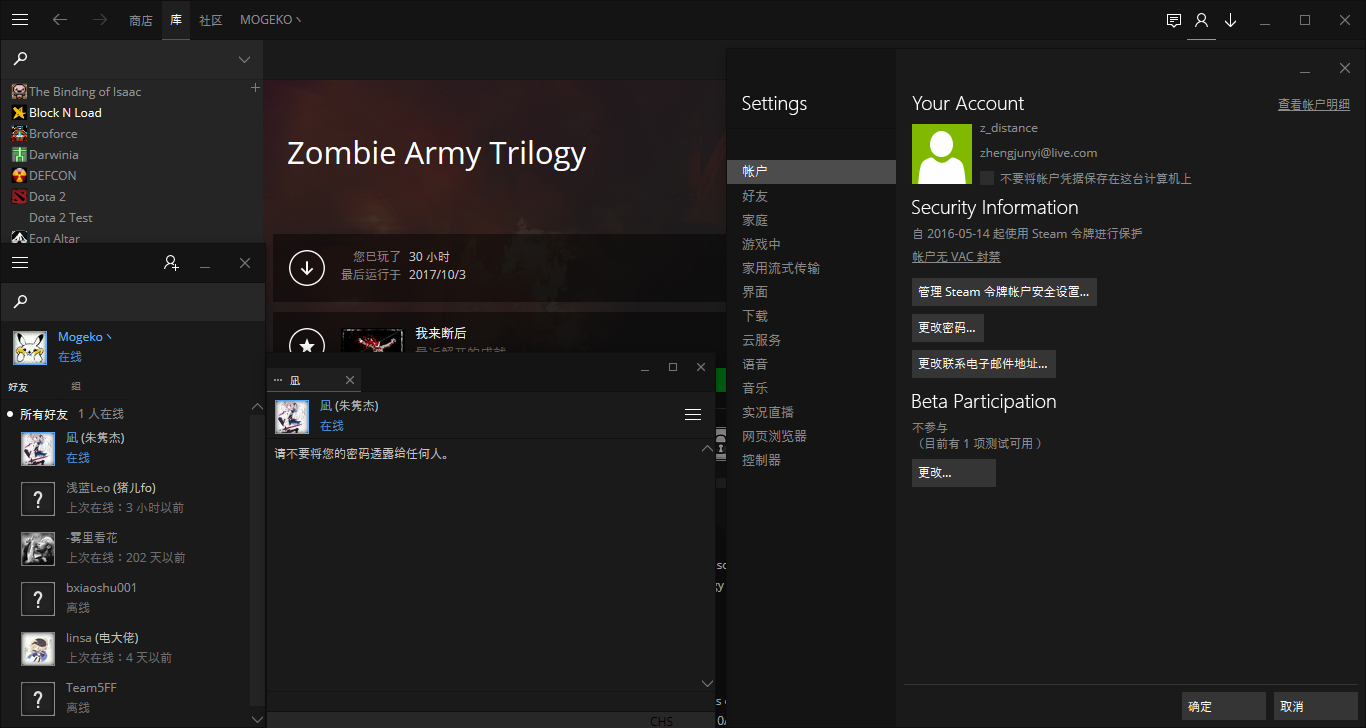Image resolution: width=1366 pixels, height=728 pixels.
Task: Click the download install icon for Zombie Army Trilogy
Action: [307, 268]
